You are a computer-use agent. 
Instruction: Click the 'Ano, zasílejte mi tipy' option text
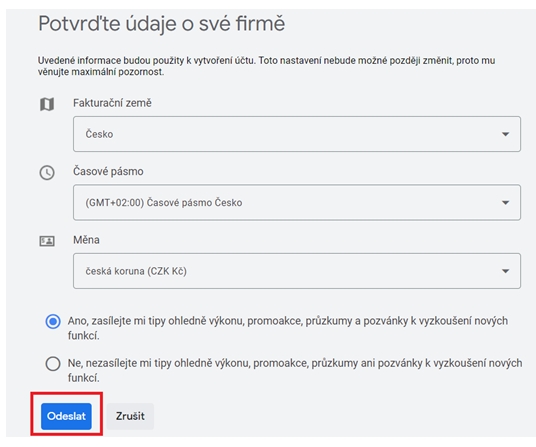[x=287, y=328]
